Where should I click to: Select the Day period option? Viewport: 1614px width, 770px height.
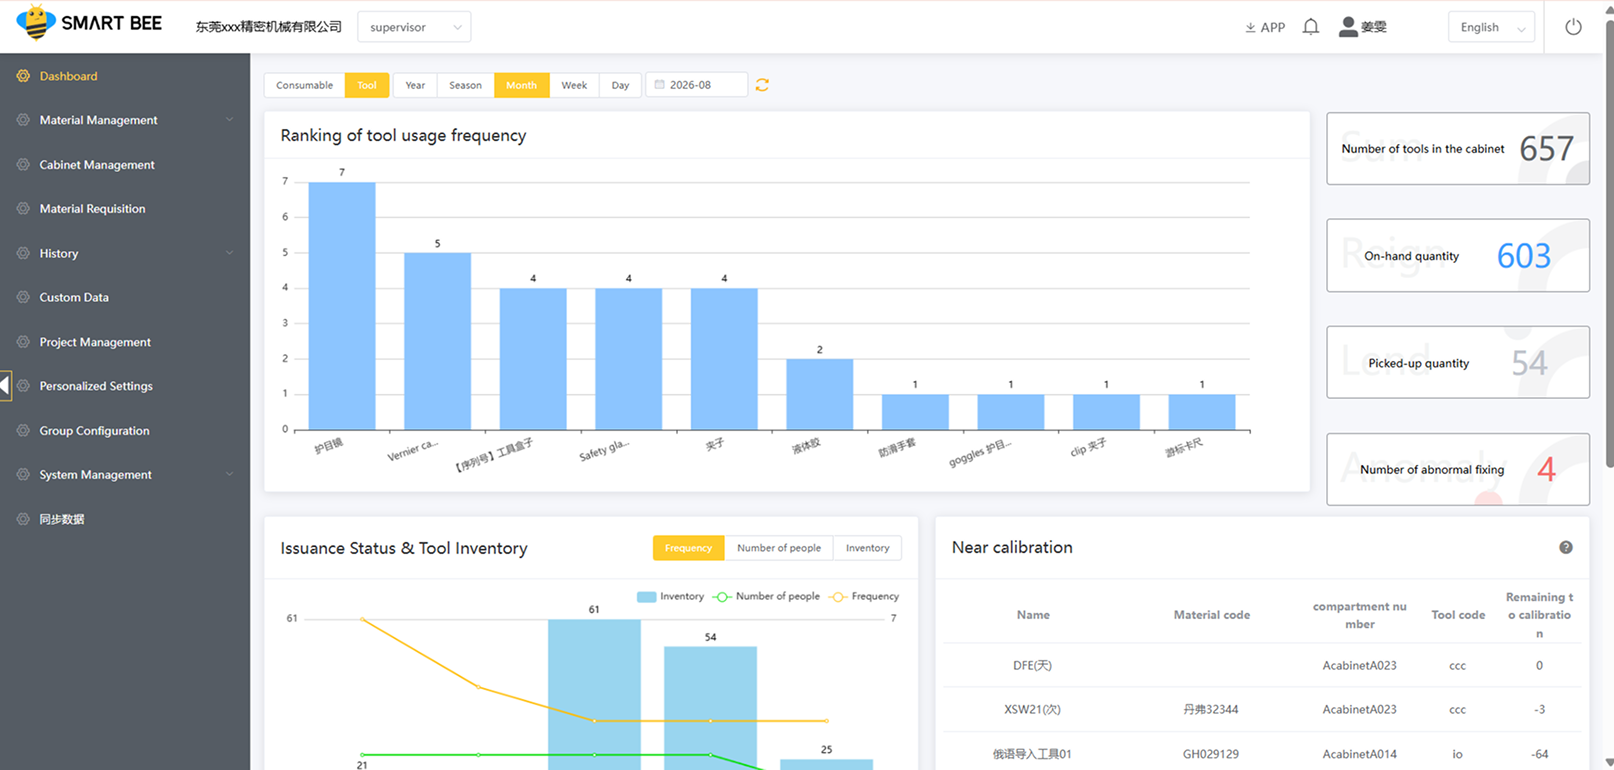pyautogui.click(x=620, y=85)
